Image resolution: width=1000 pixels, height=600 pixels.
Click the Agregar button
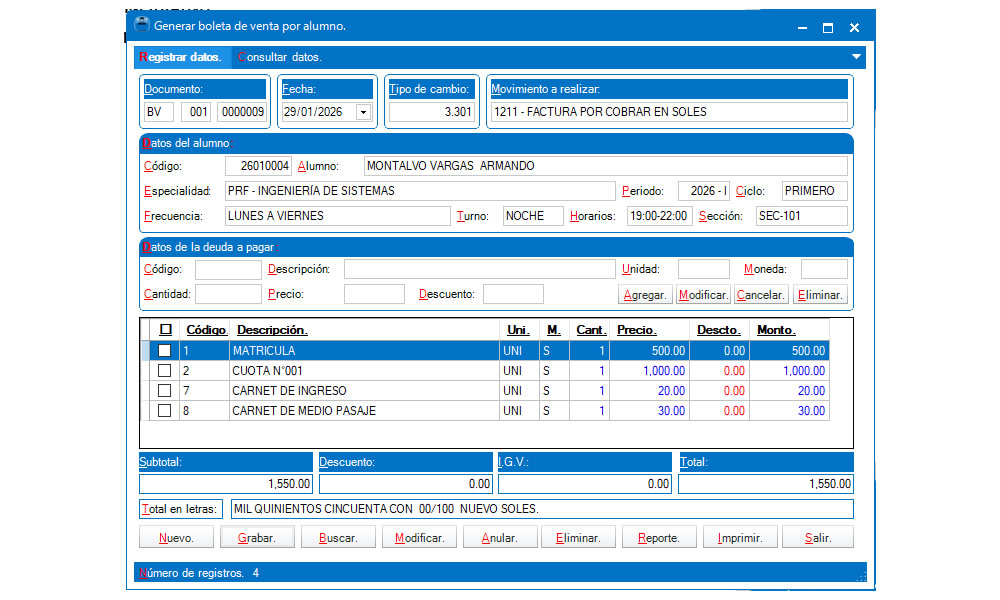[x=645, y=295]
